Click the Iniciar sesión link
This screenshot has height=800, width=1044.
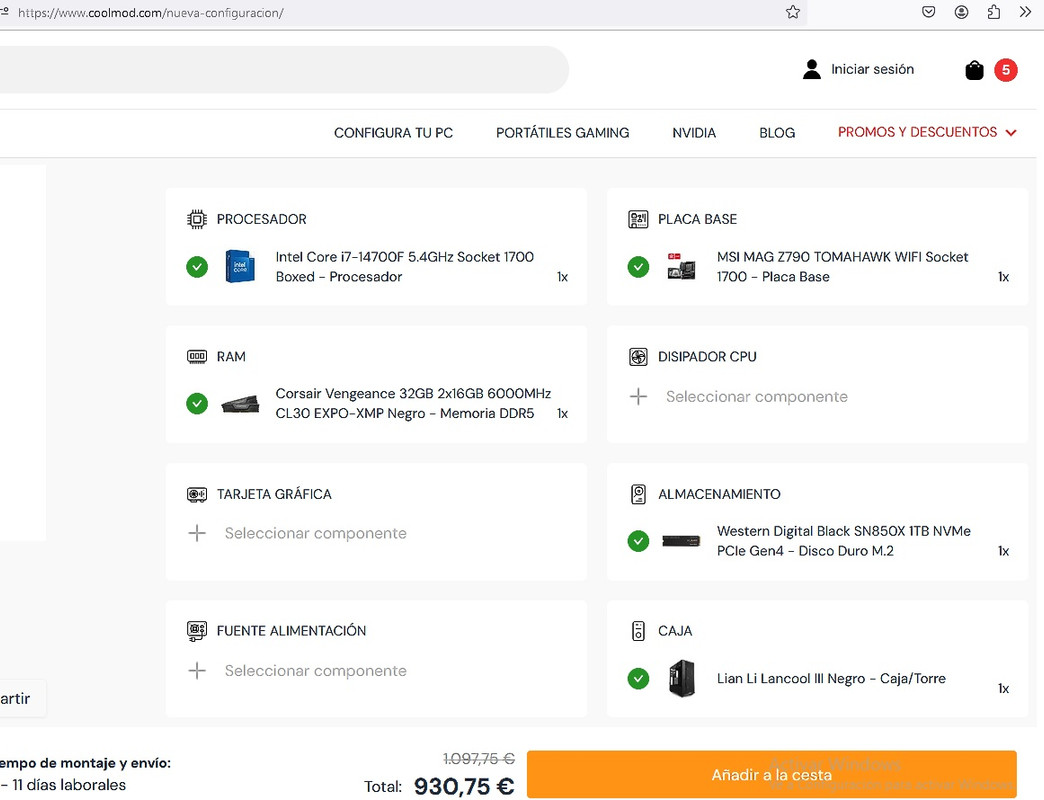(872, 69)
